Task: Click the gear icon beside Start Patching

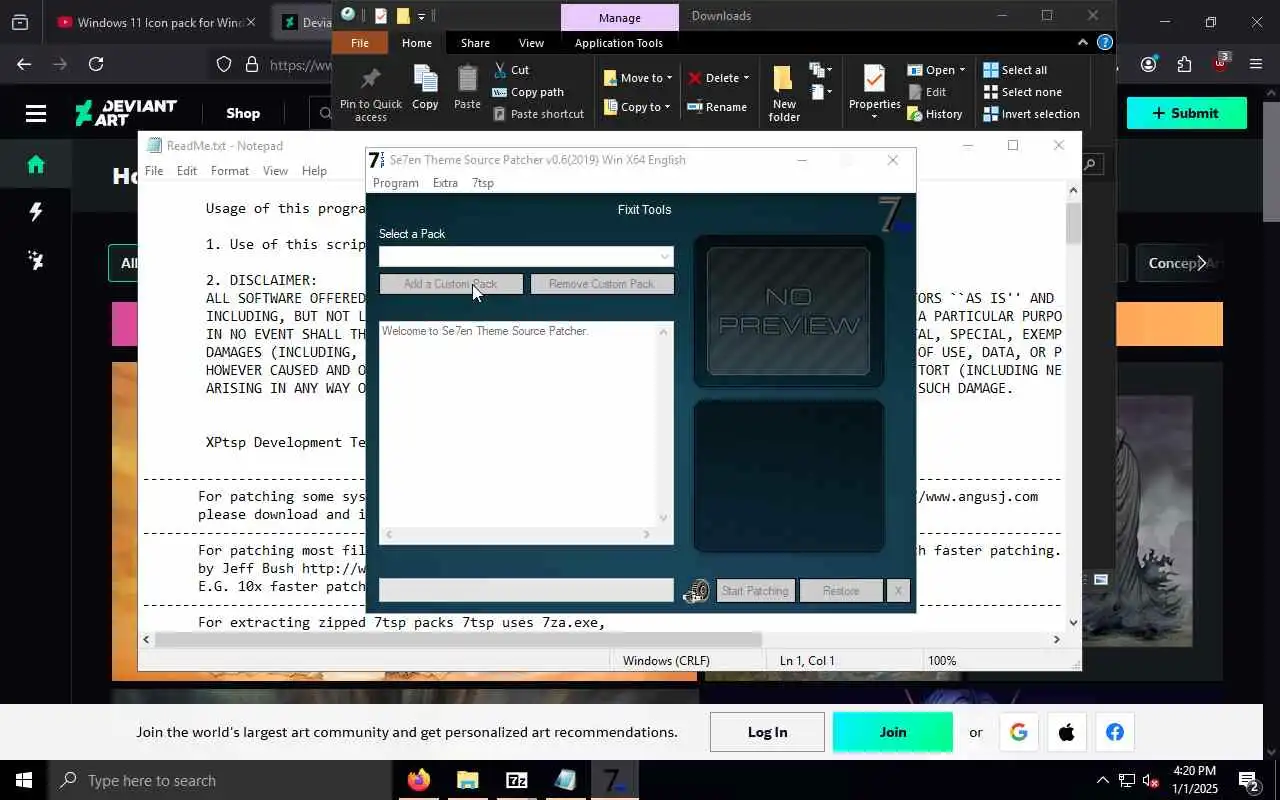Action: [x=696, y=592]
